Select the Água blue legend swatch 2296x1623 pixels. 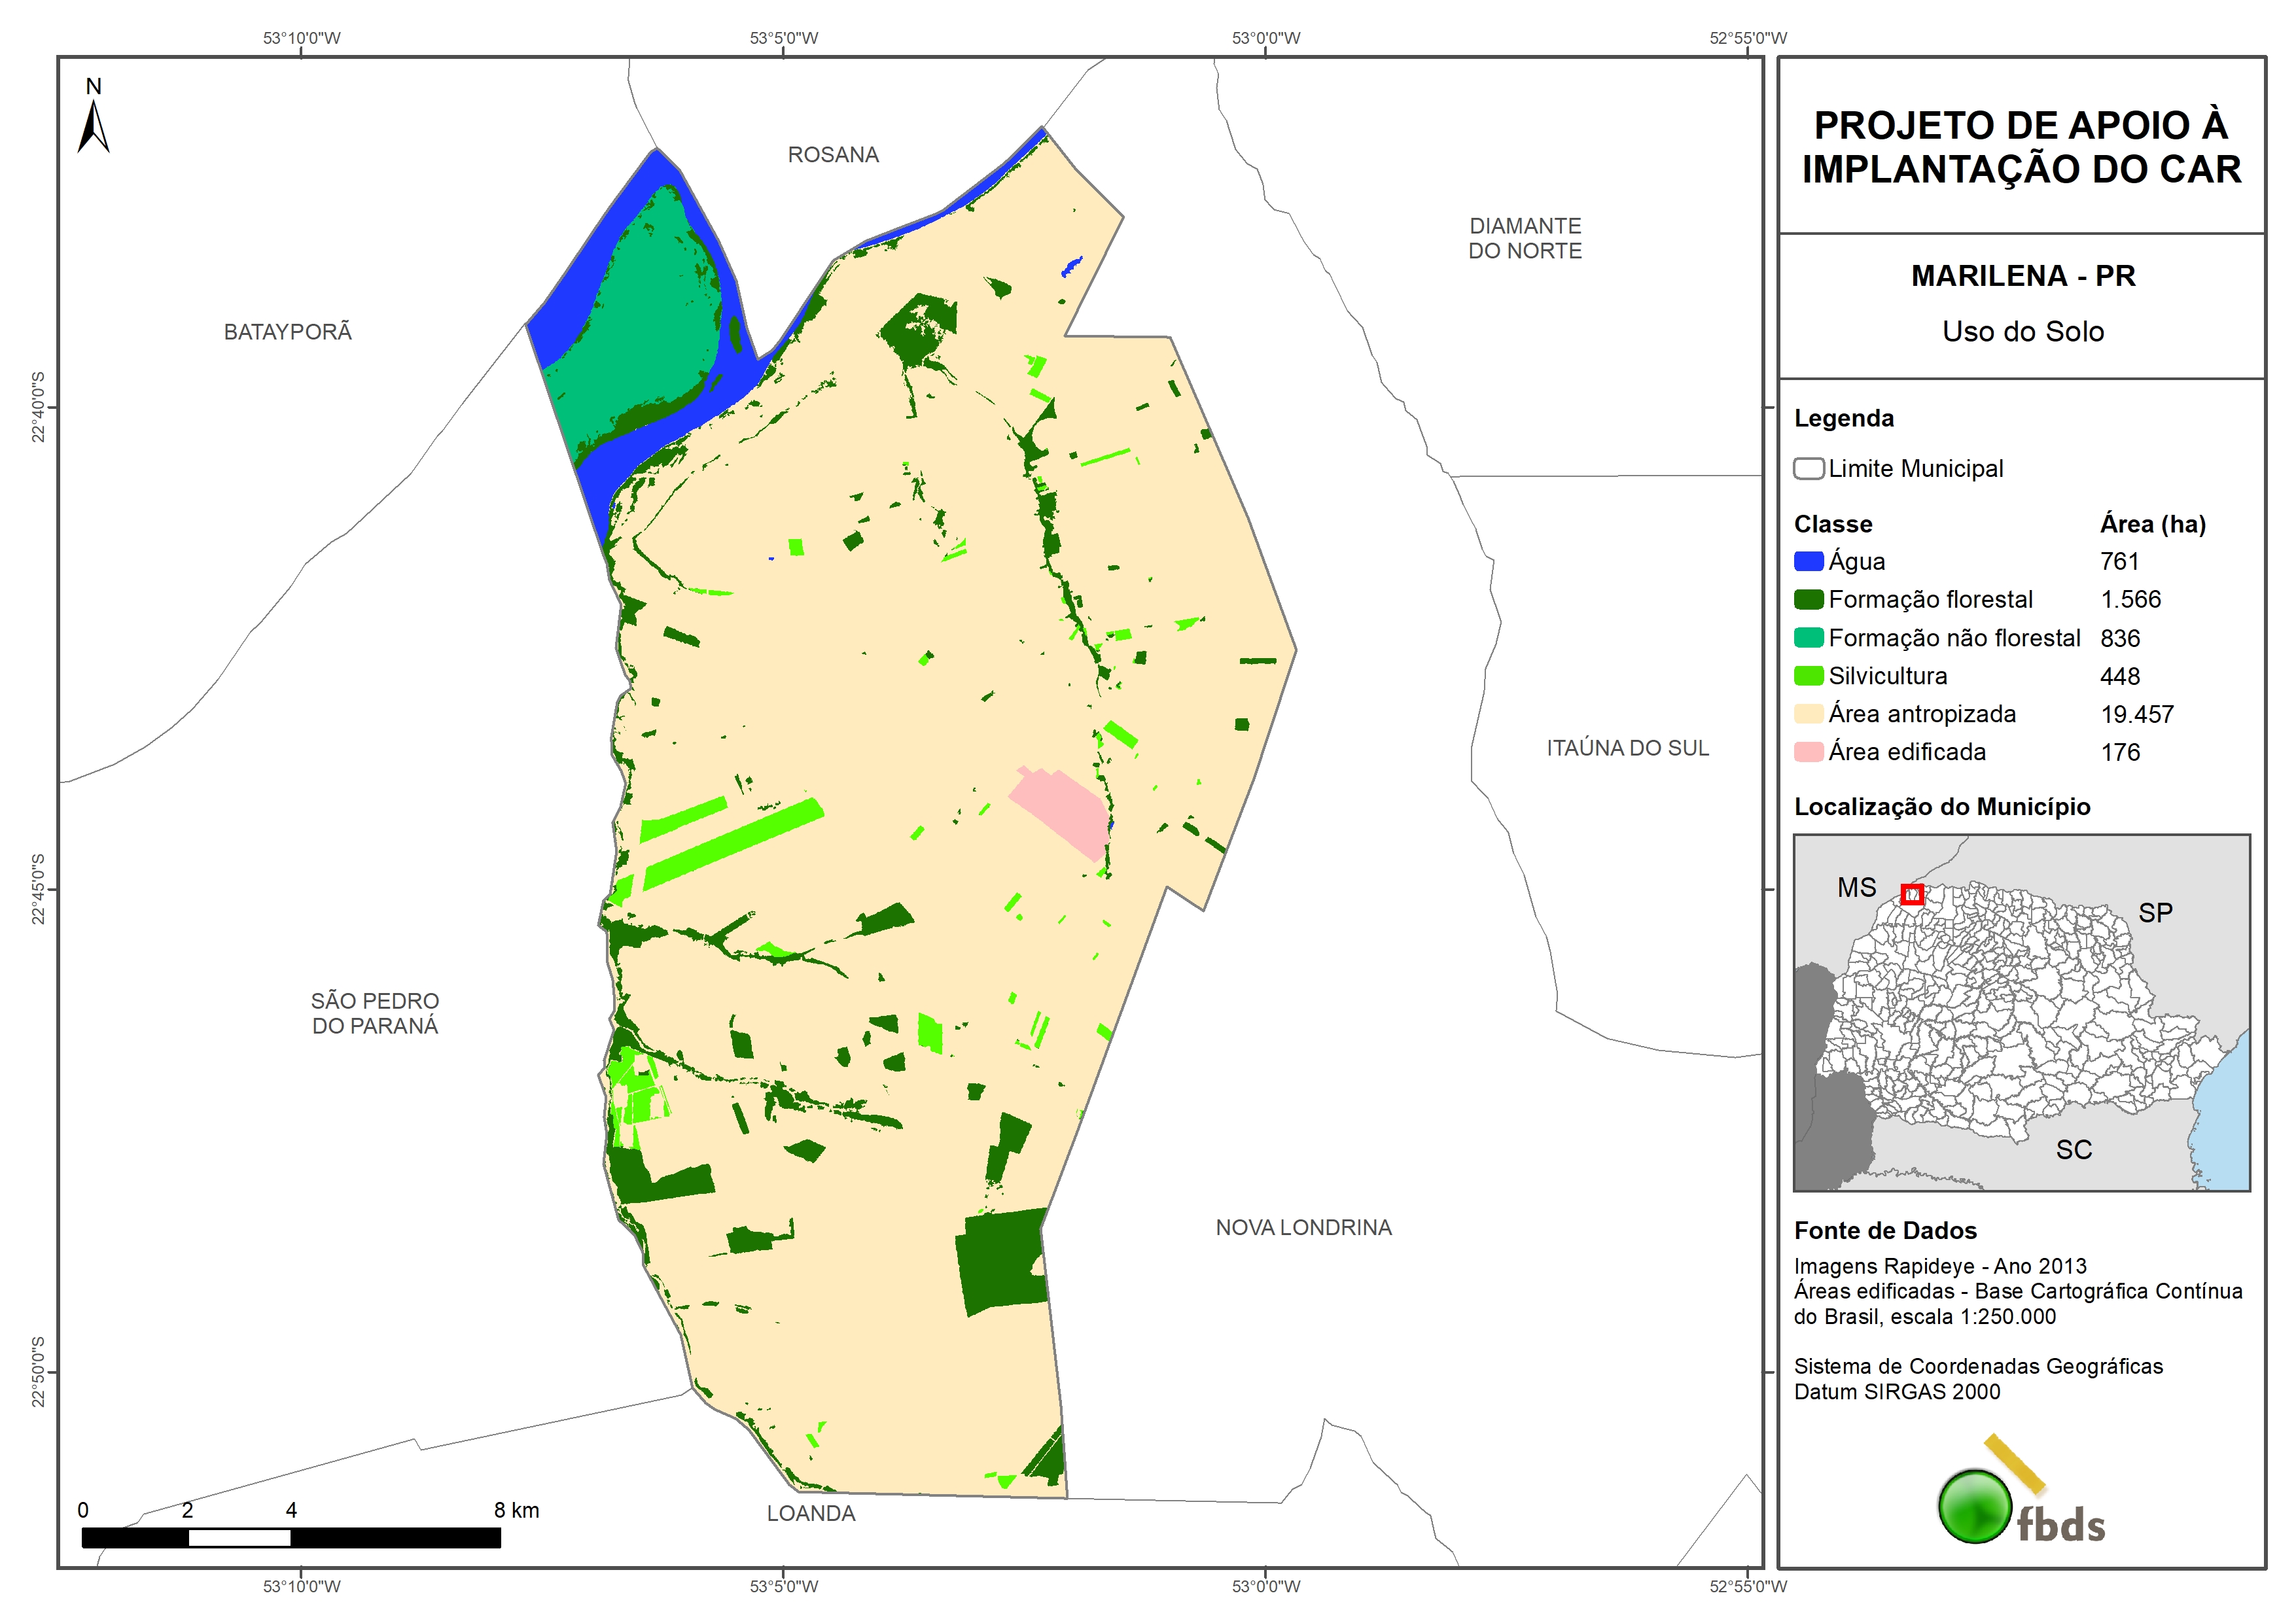1808,561
